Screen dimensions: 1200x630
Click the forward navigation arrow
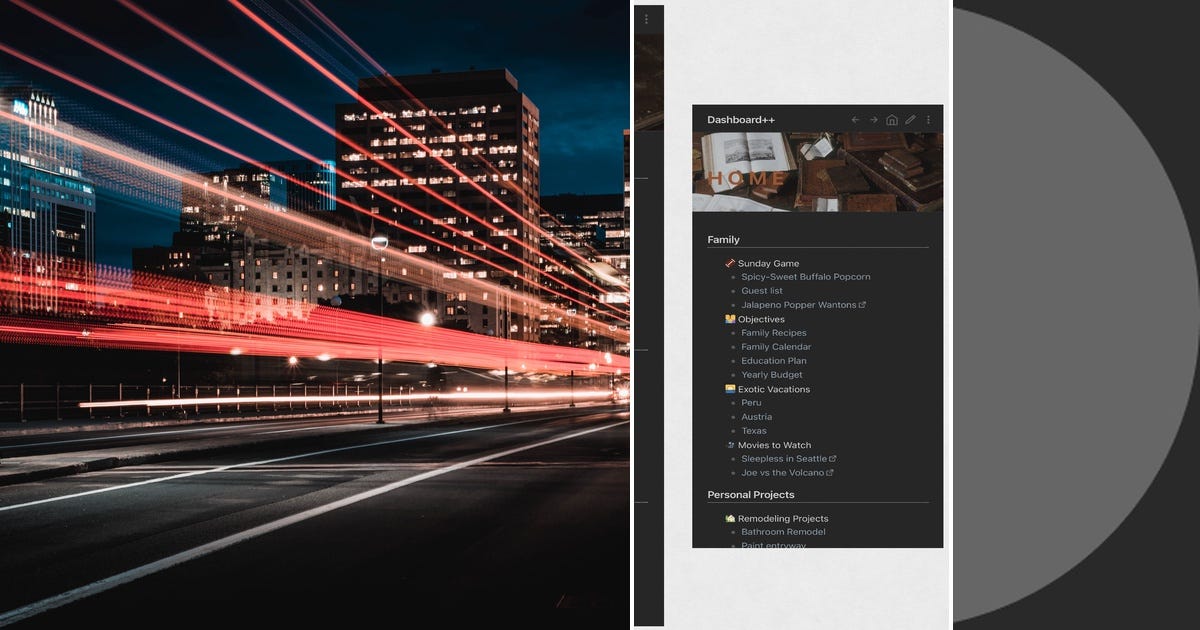pos(874,119)
